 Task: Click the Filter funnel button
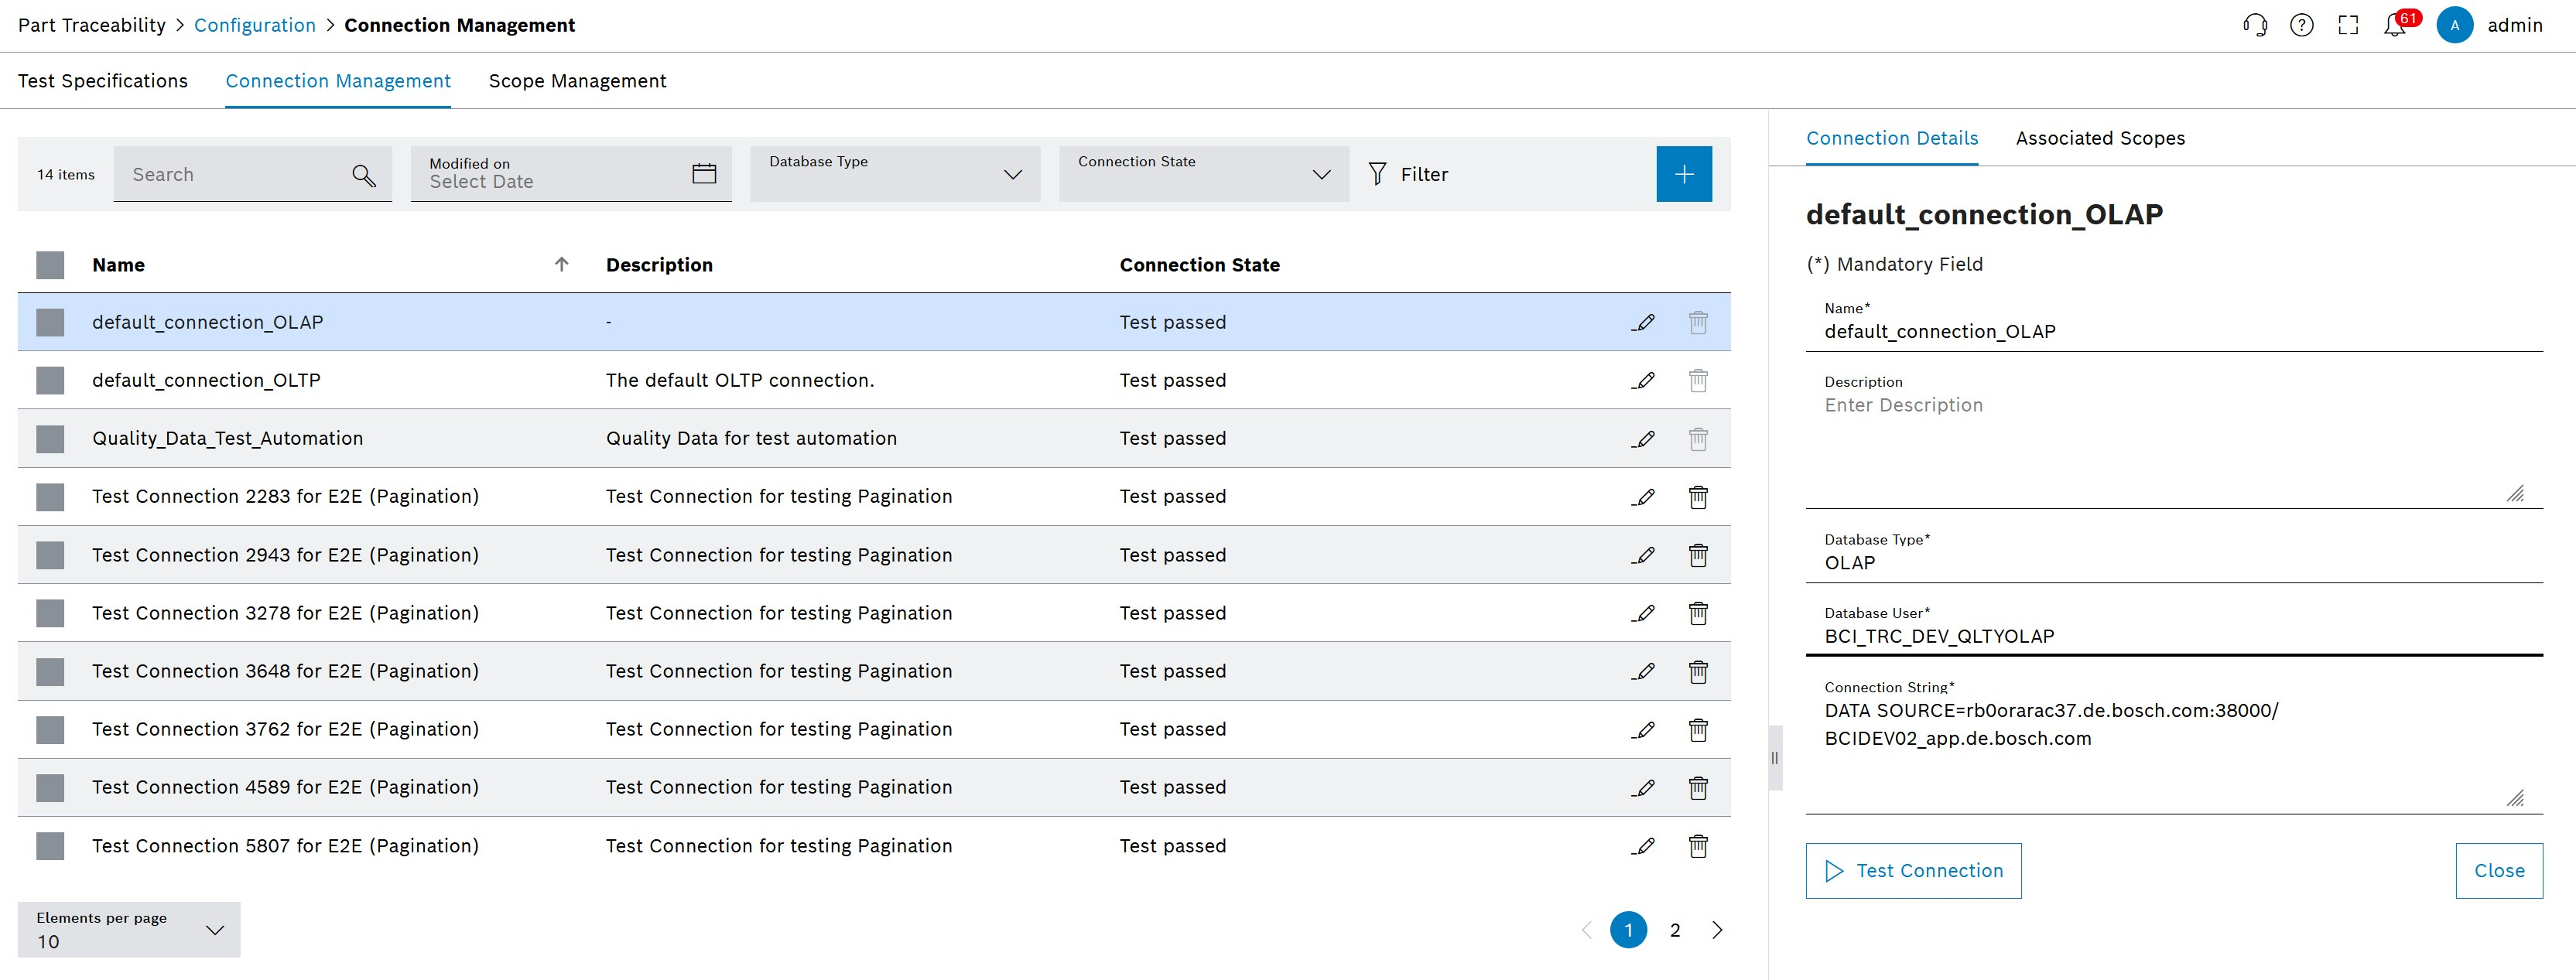(1408, 174)
